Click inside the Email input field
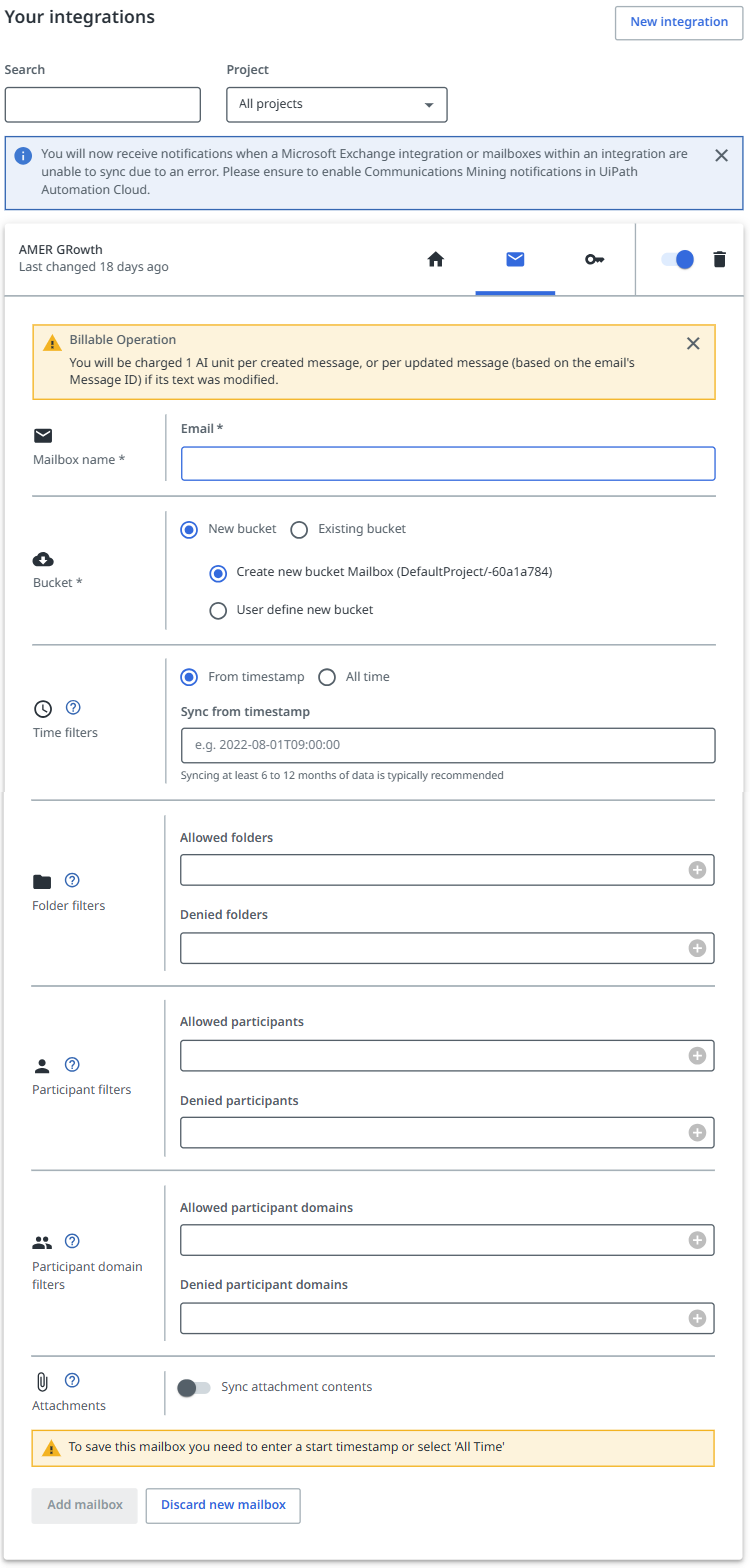Screen dimensions: 750x1568 pos(447,463)
